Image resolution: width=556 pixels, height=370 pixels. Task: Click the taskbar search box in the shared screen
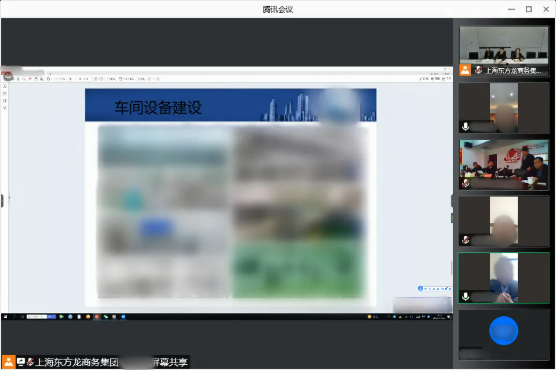41,316
